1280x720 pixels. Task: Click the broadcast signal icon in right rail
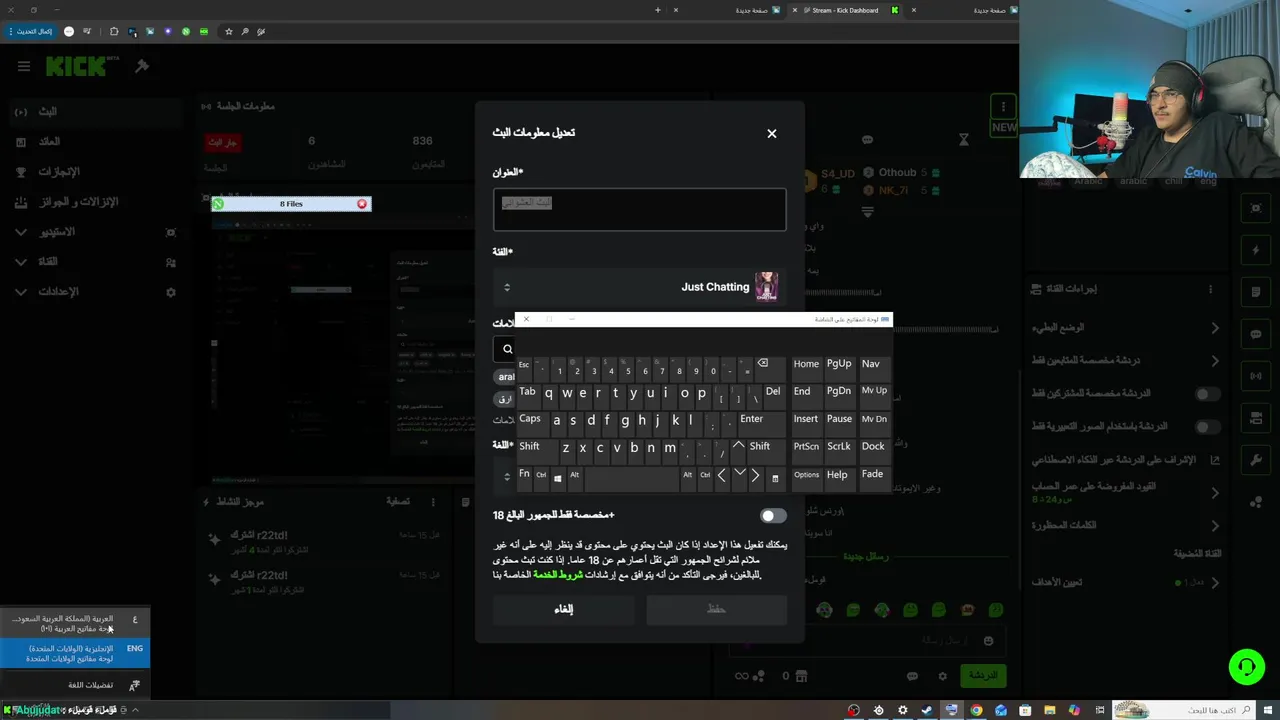pyautogui.click(x=1256, y=376)
